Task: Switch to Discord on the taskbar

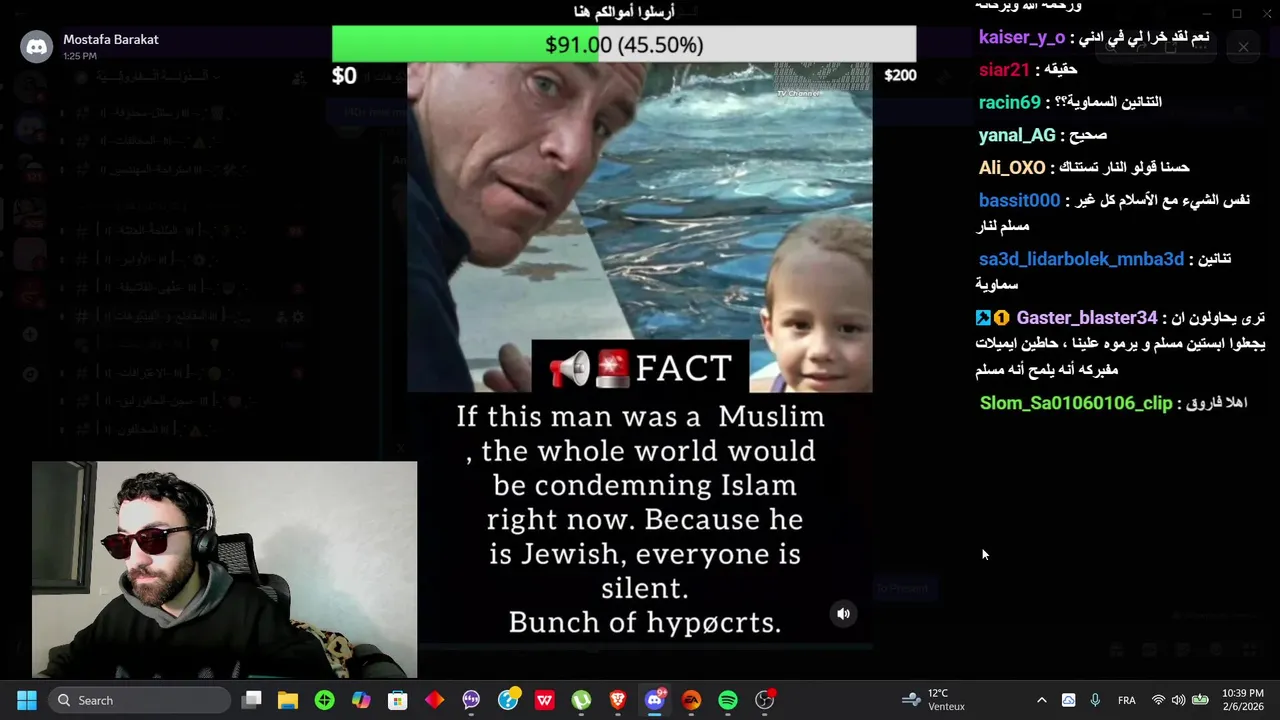Action: point(655,700)
